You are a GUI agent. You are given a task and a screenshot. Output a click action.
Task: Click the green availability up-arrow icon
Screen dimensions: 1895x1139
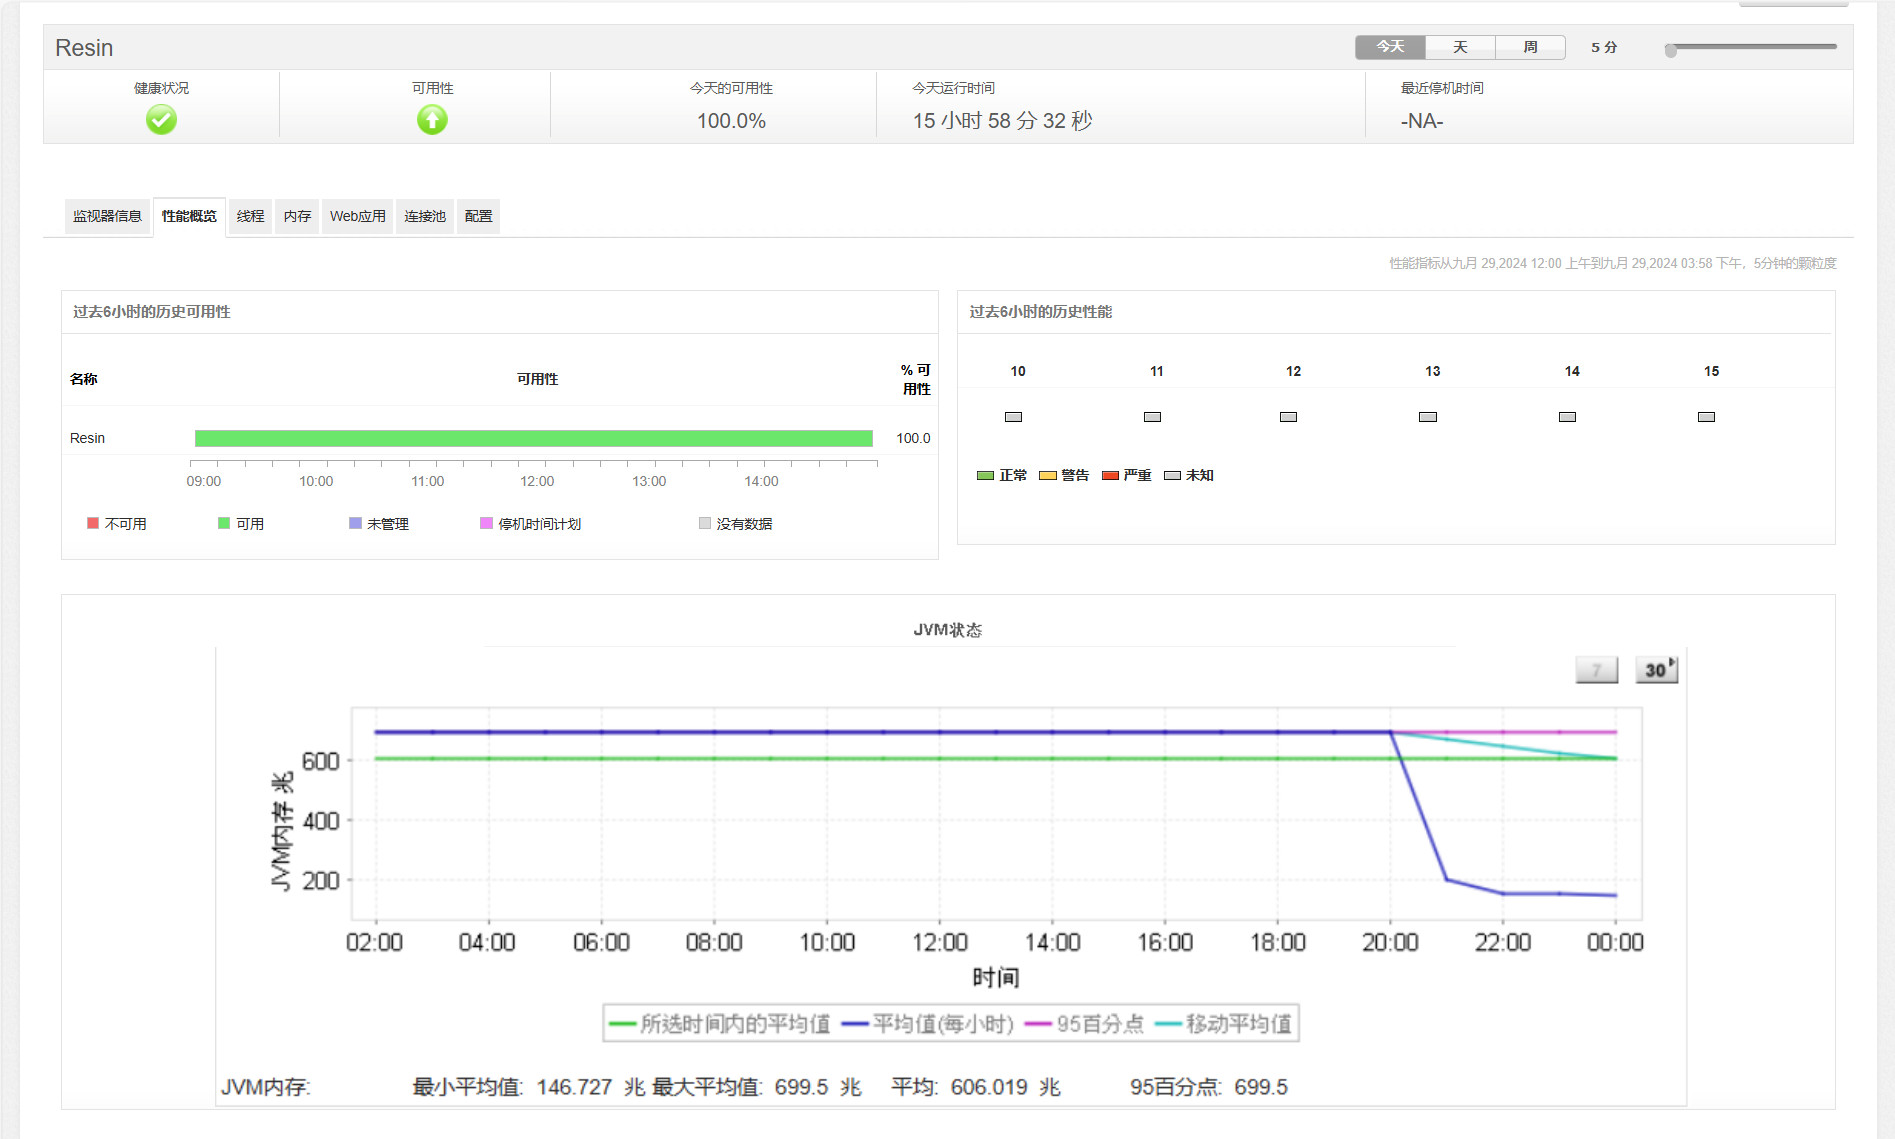point(432,120)
